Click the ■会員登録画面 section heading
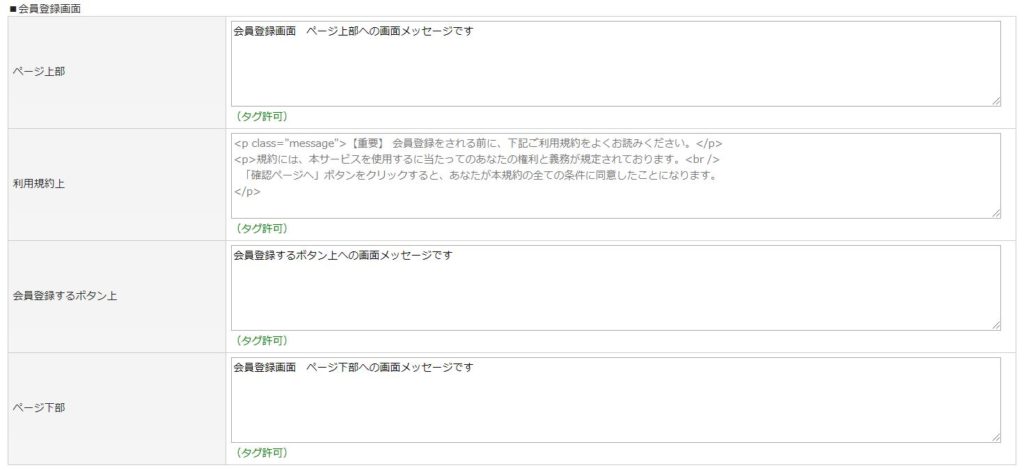Image resolution: width=1024 pixels, height=470 pixels. coord(46,9)
